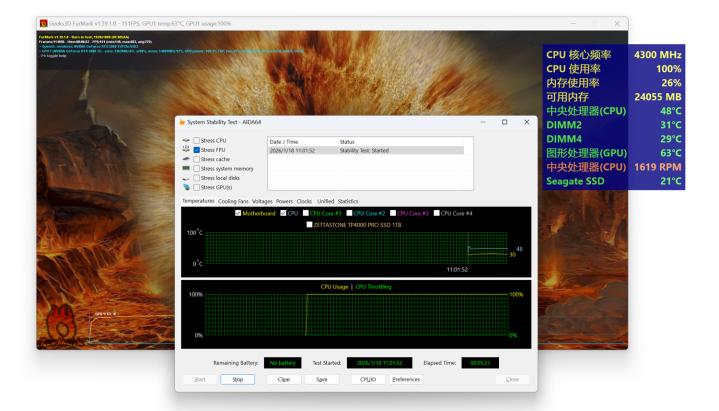
Task: Select the Stability Test: Started log row
Action: [365, 150]
